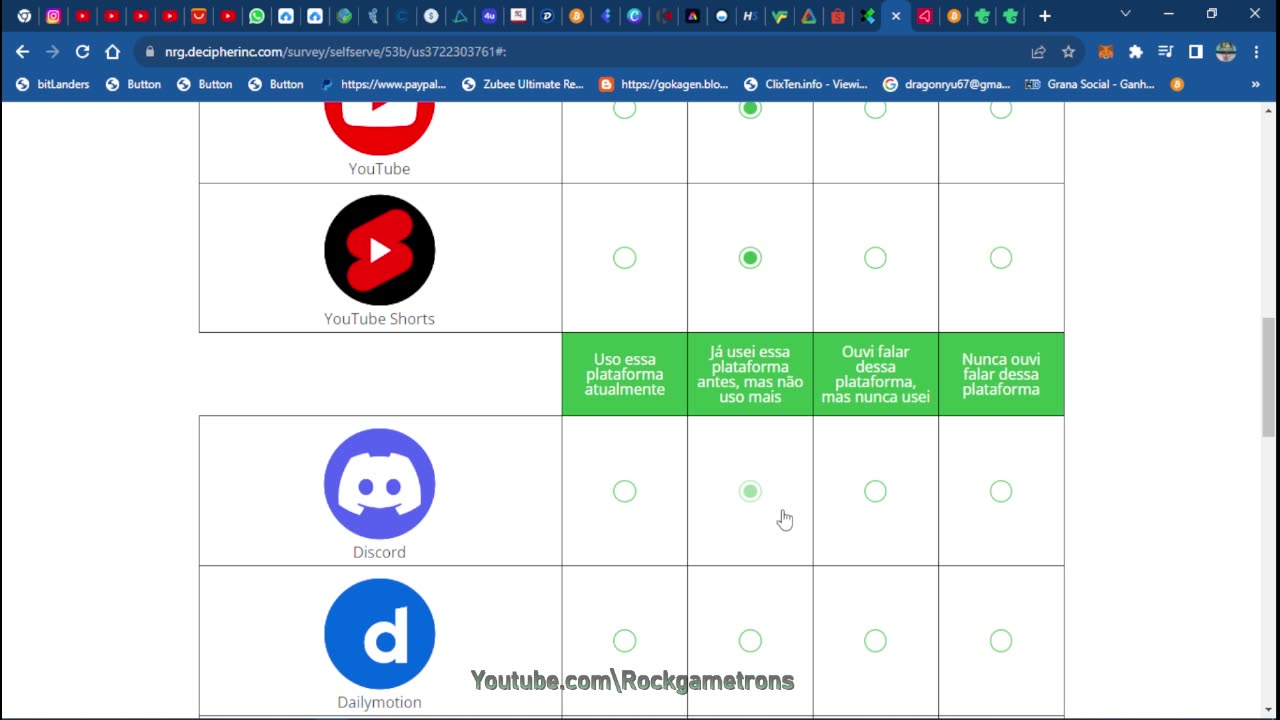The image size is (1280, 720).
Task: Select 'Já usei' option for Discord
Action: 750,491
